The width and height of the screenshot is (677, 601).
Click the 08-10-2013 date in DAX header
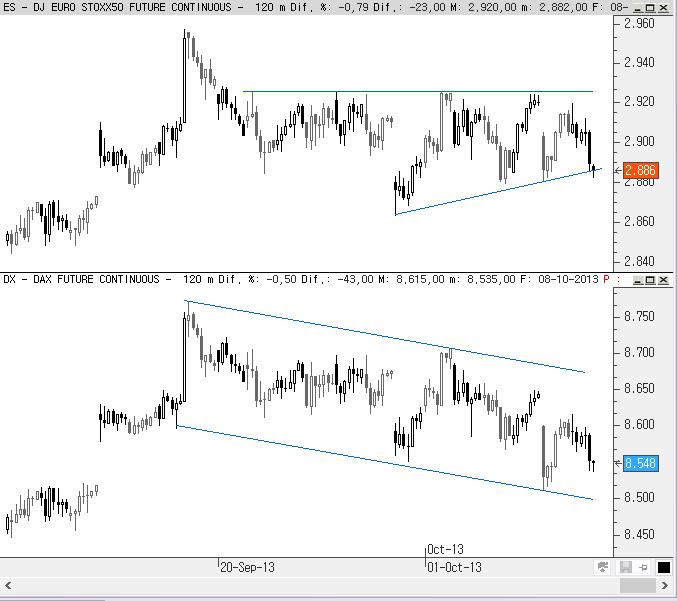tap(568, 279)
